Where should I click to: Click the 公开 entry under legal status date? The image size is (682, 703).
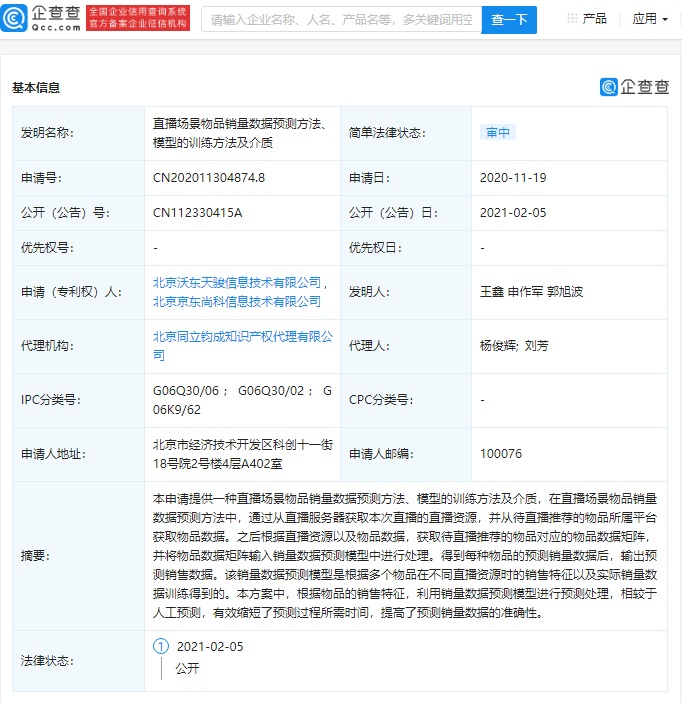tap(187, 668)
